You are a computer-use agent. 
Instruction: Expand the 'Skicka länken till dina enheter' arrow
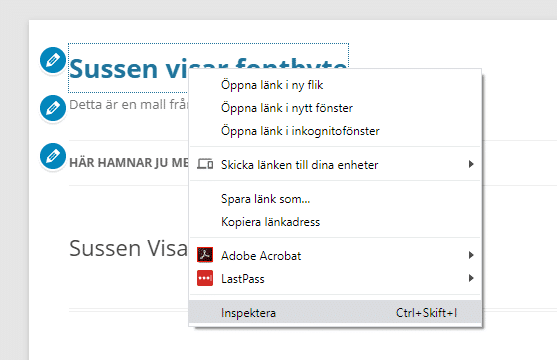click(471, 164)
